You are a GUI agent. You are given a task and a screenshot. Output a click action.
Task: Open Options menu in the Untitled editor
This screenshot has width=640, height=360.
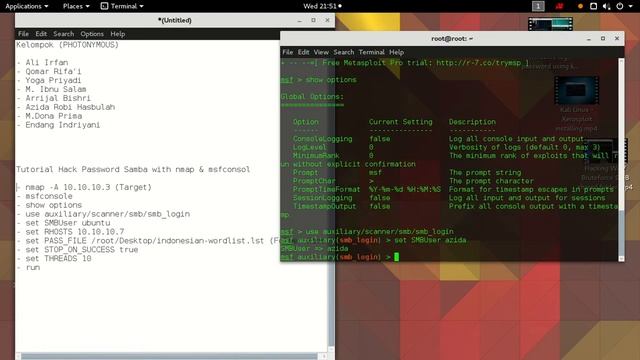click(x=92, y=34)
